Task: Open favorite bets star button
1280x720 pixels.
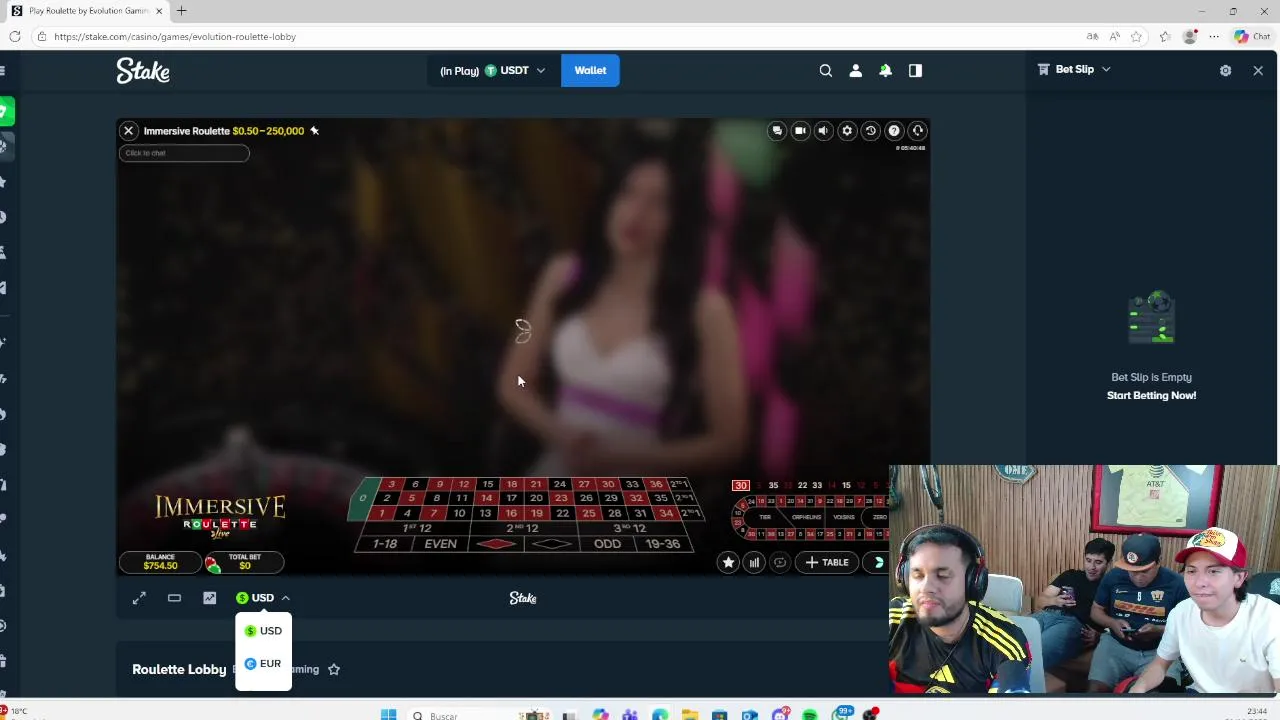Action: 728,562
